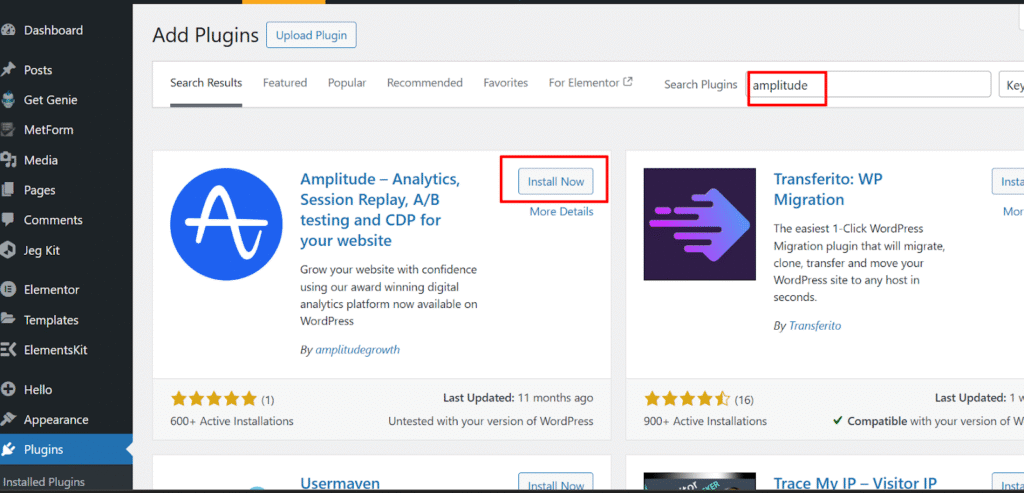Click the Upload Plugin button
The image size is (1024, 493).
[310, 36]
